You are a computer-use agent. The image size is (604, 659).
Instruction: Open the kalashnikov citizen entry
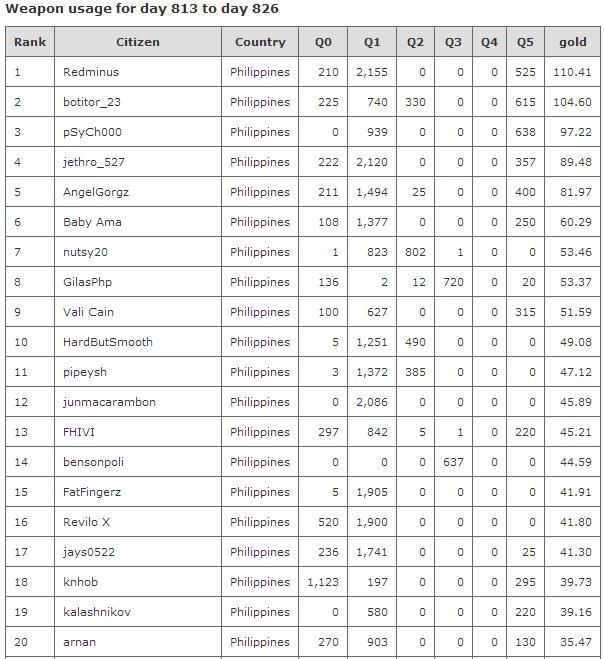point(97,612)
